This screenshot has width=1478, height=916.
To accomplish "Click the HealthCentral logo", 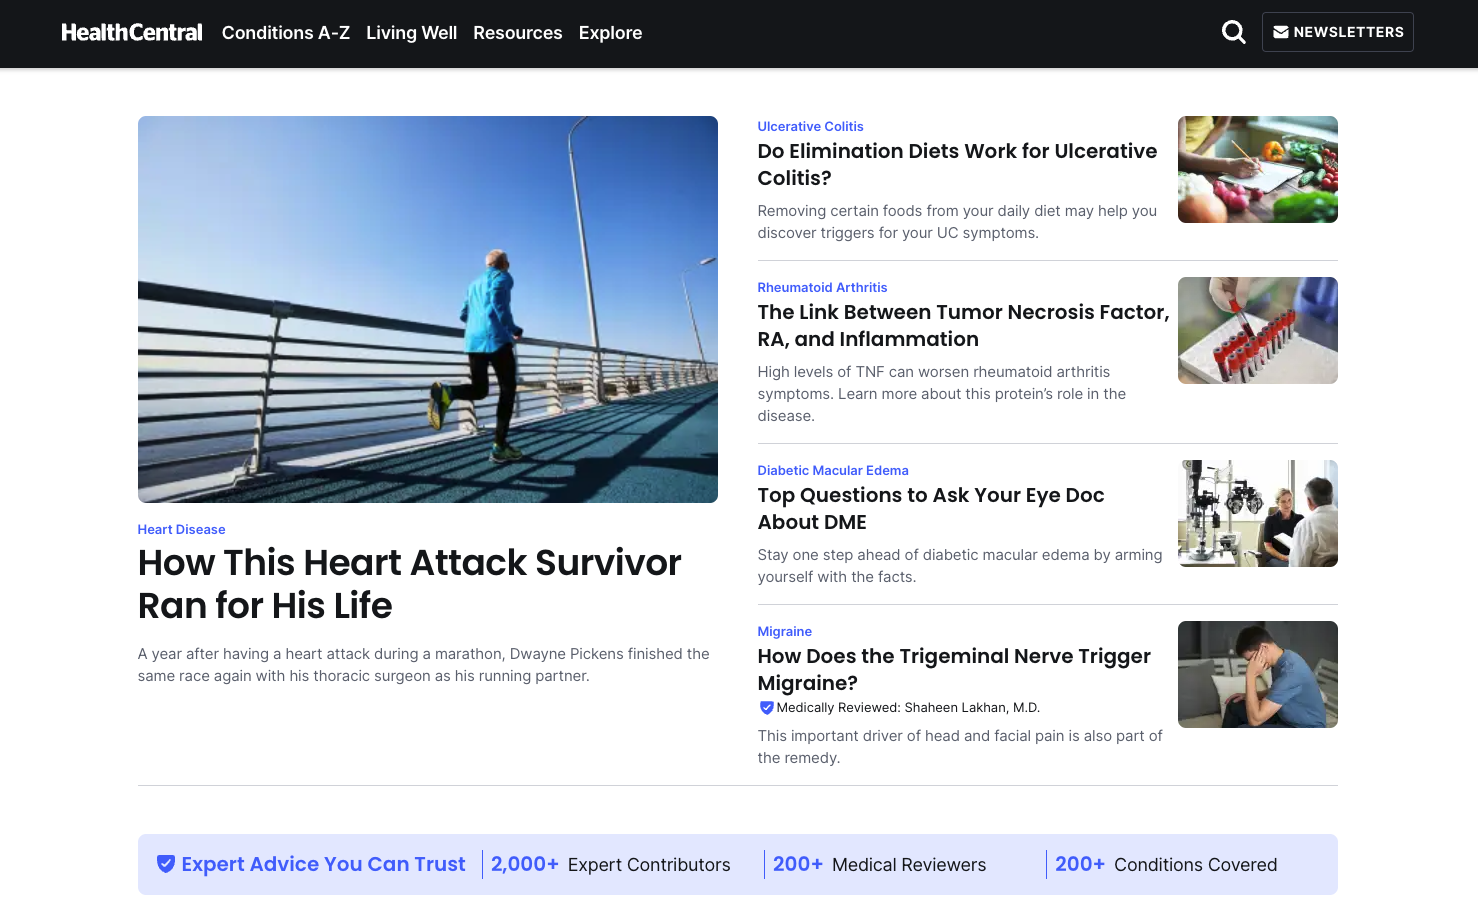I will (x=131, y=31).
